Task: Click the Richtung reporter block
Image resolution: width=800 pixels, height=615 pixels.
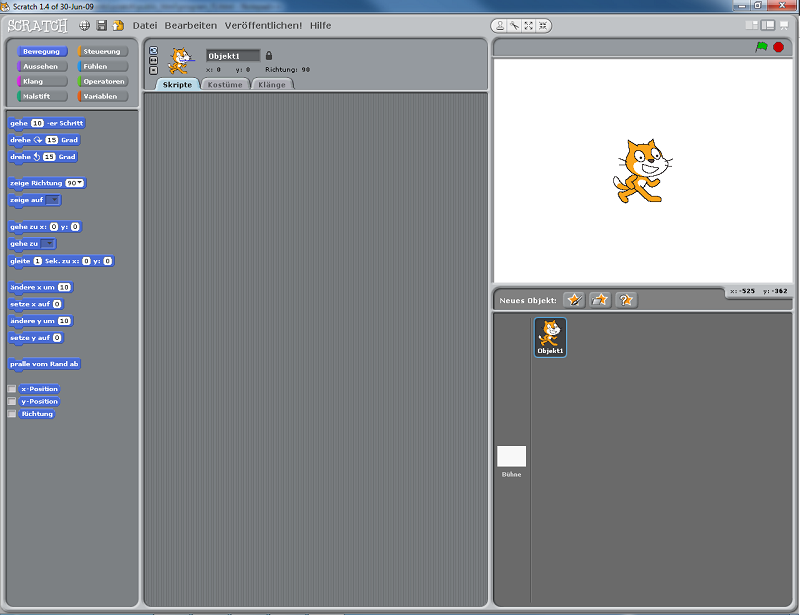Action: 37,414
